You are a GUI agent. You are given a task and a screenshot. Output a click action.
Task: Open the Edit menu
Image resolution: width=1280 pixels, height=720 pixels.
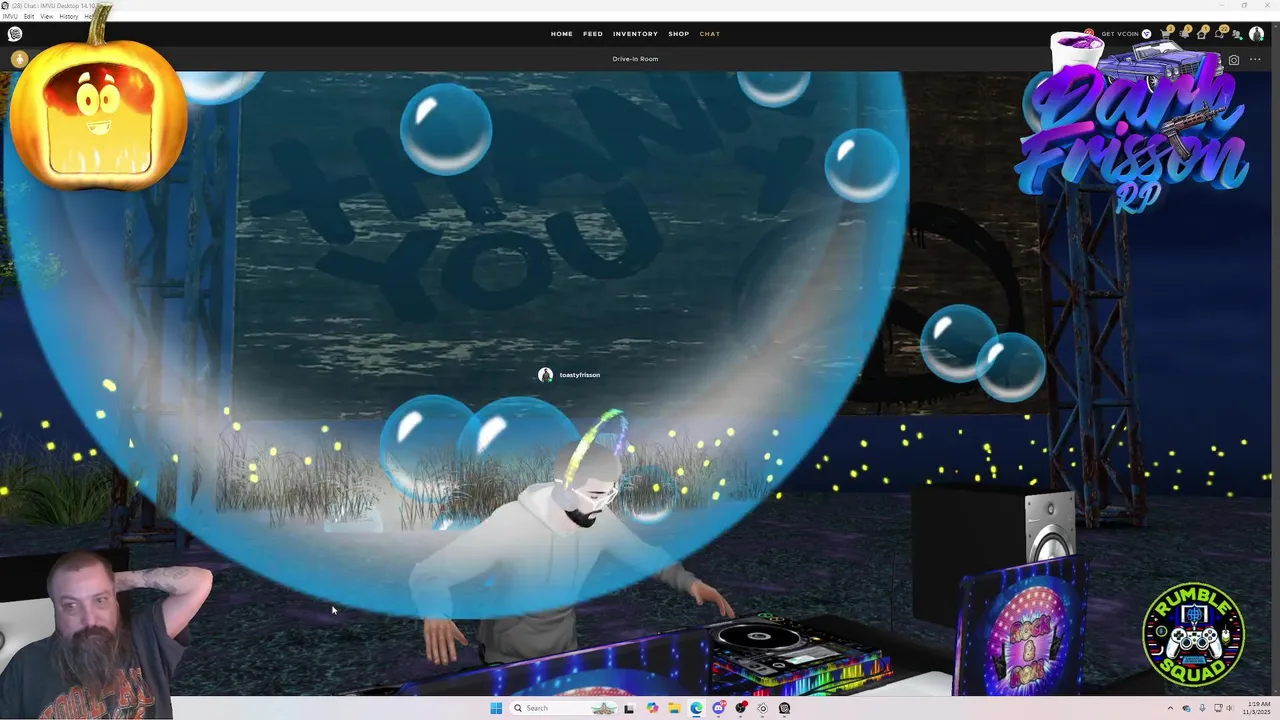pyautogui.click(x=29, y=17)
